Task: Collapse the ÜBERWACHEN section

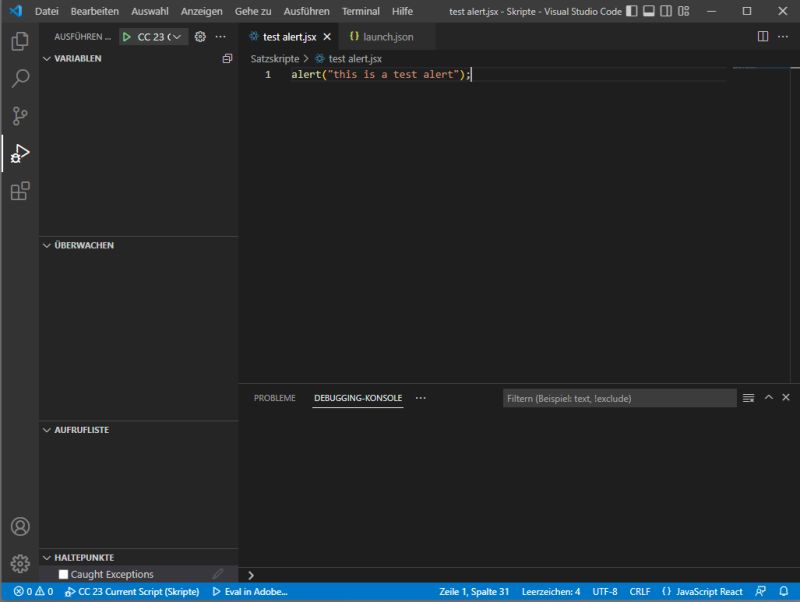Action: [x=46, y=245]
